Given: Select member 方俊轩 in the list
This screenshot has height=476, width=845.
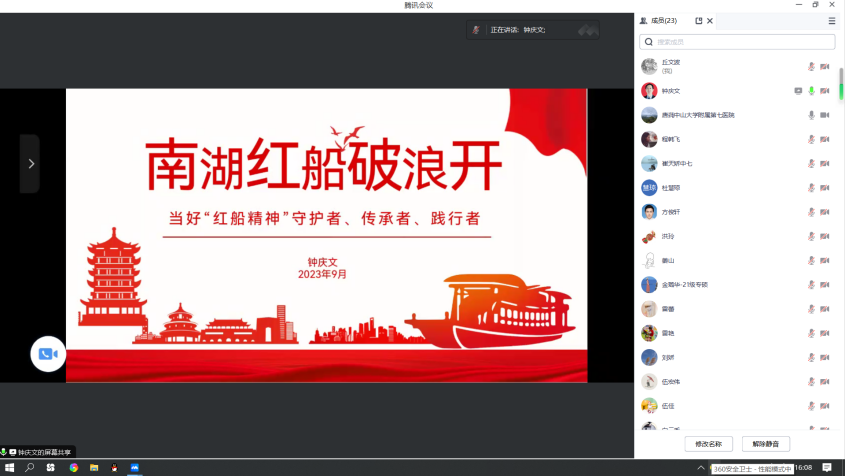Looking at the screenshot, I should 737,212.
